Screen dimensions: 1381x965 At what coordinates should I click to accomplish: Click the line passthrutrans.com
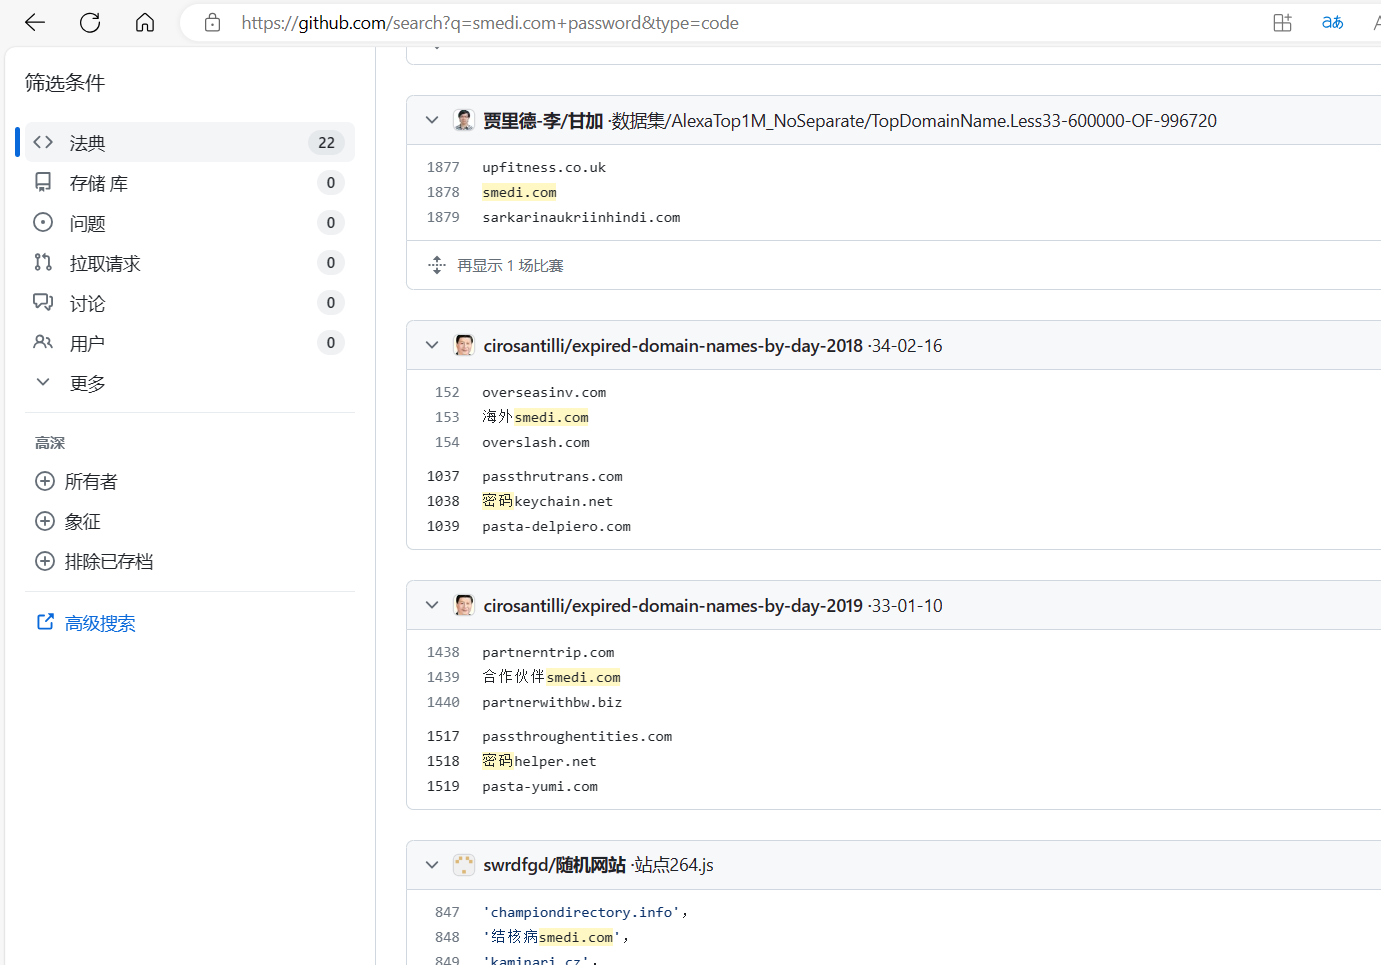click(x=552, y=476)
